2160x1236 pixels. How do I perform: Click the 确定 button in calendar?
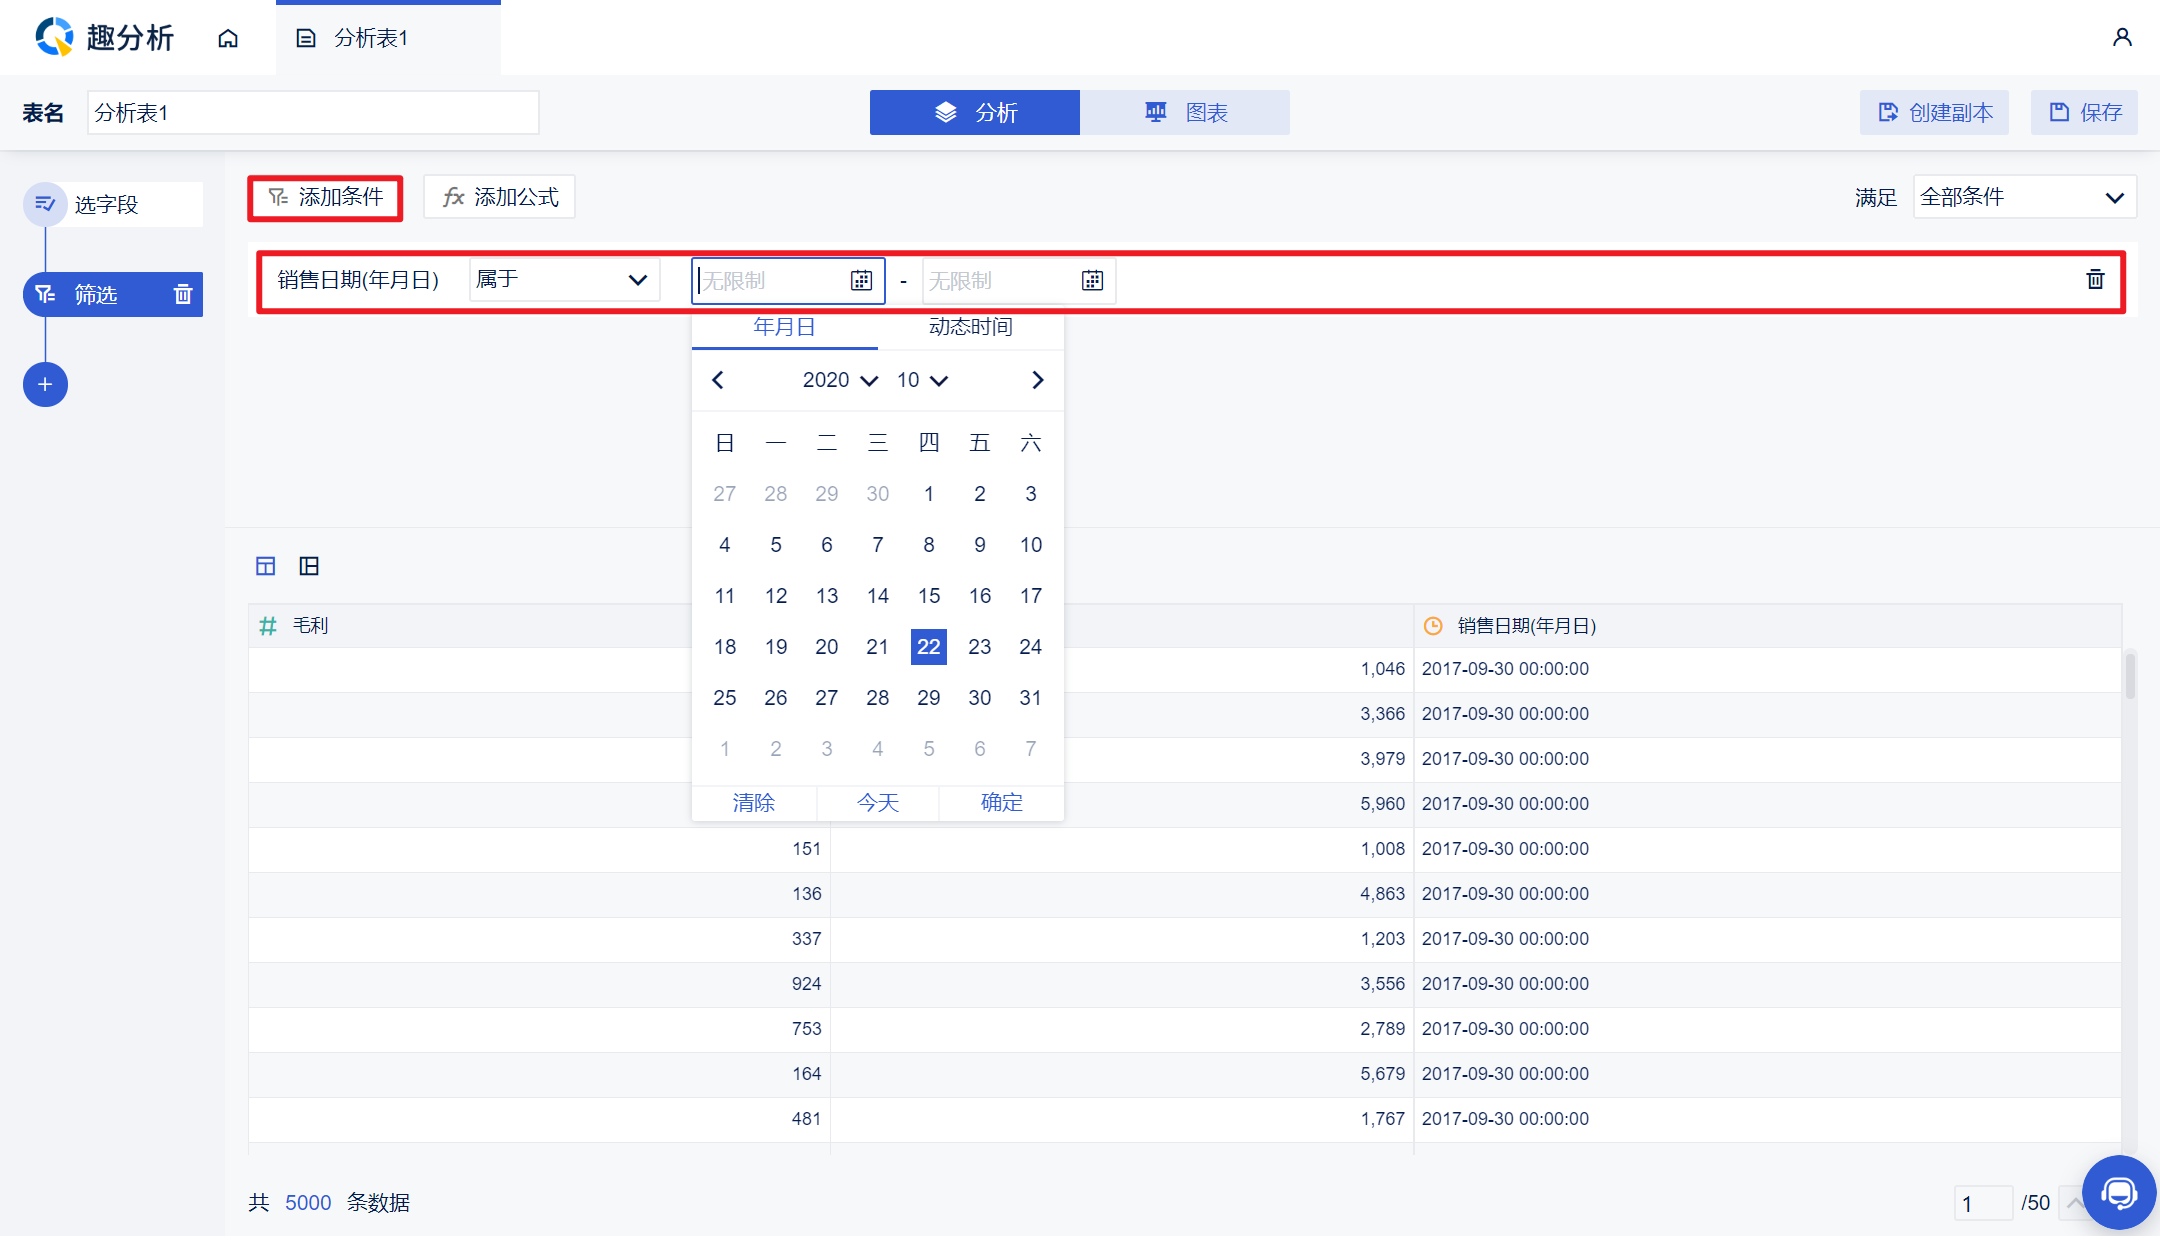click(x=1001, y=802)
